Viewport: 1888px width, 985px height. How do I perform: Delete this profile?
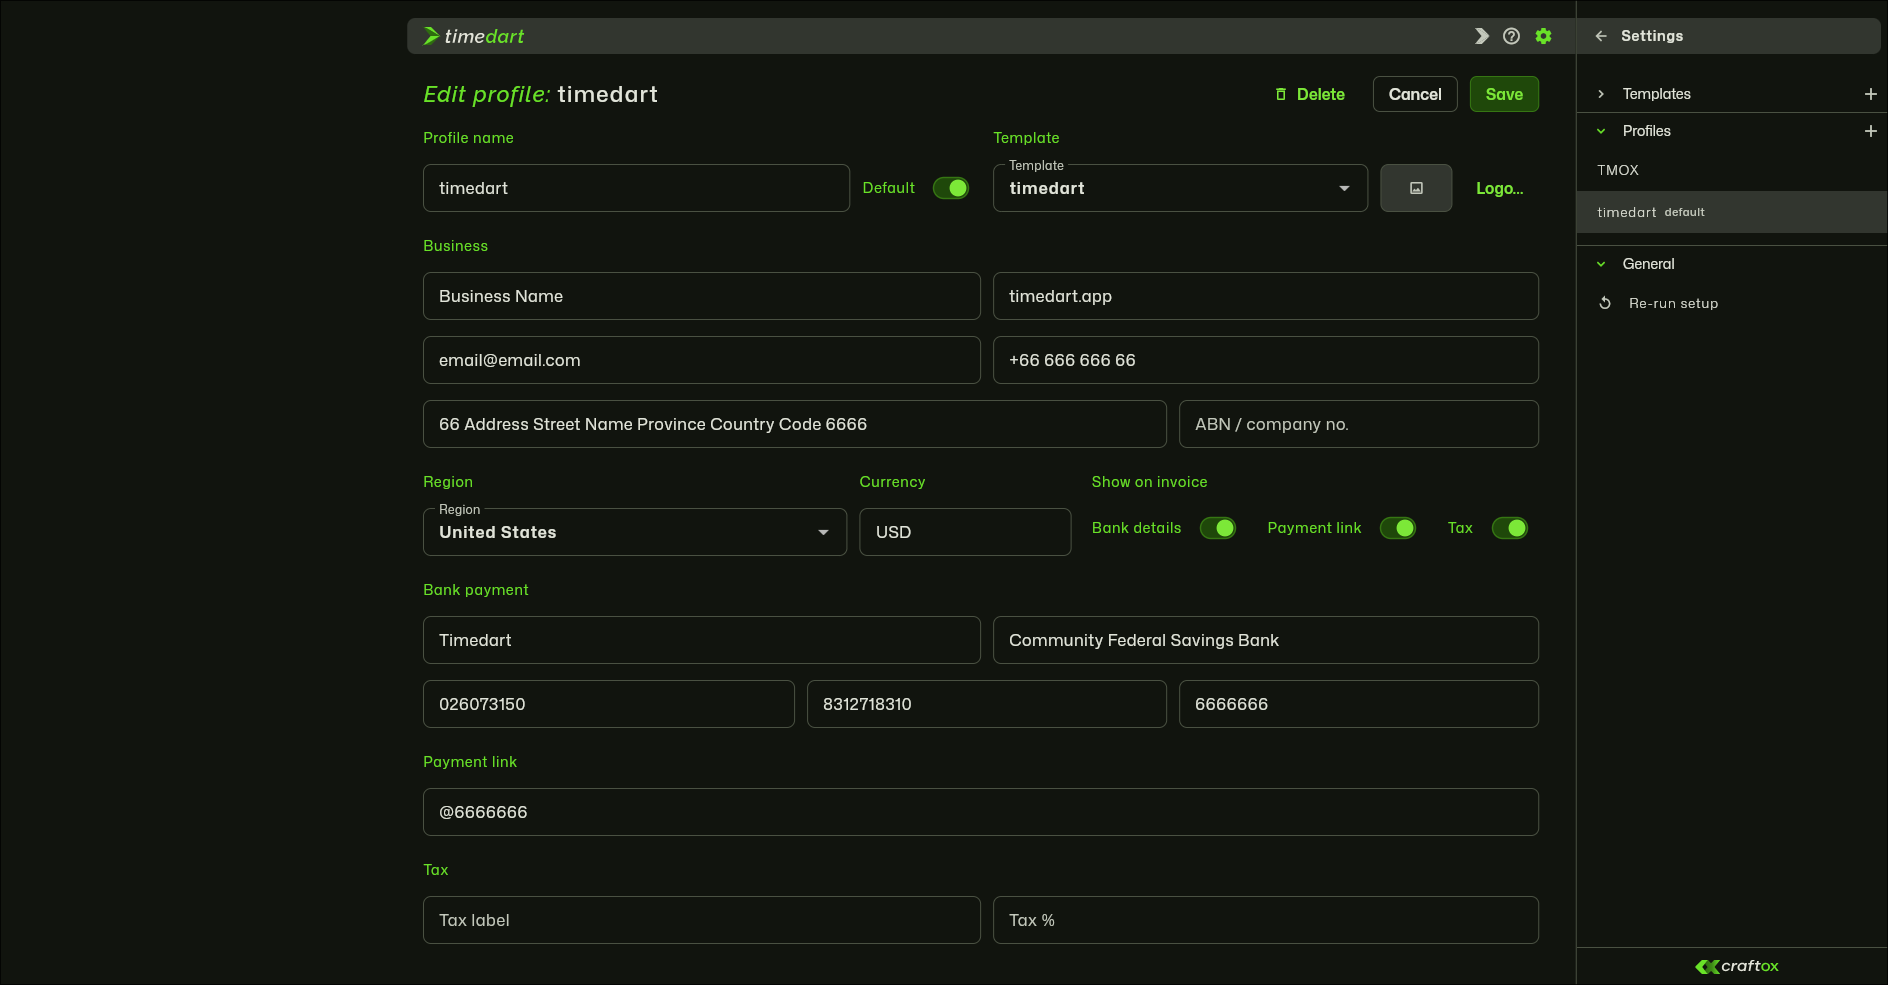pos(1310,94)
